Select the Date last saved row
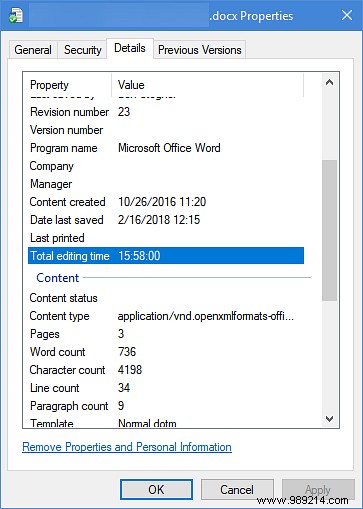363x509 pixels. pyautogui.click(x=166, y=220)
